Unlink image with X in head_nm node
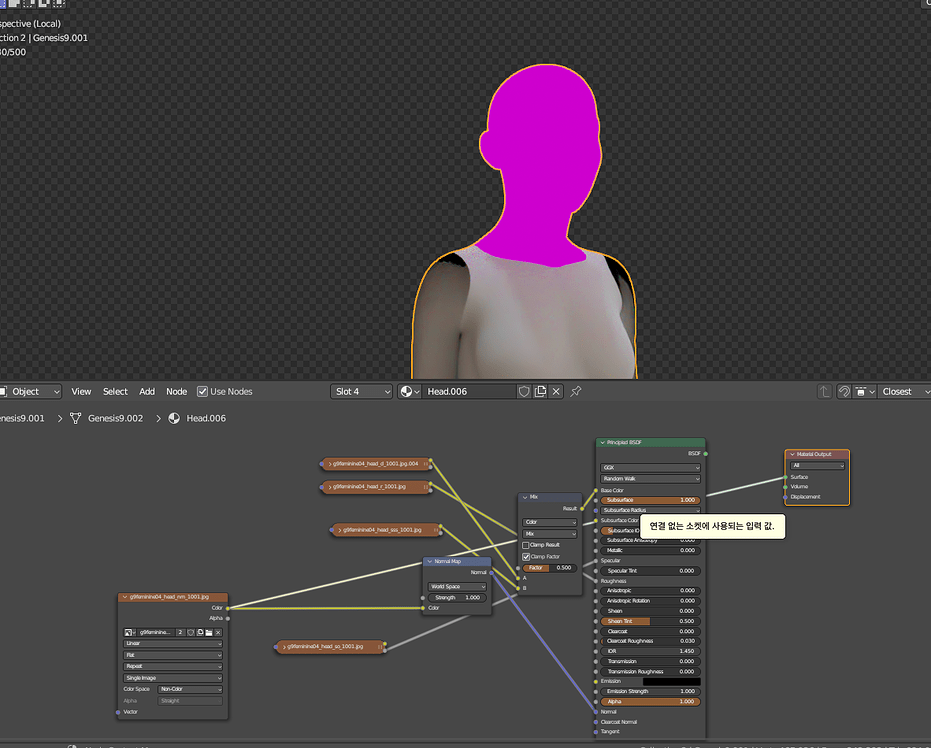The height and width of the screenshot is (748, 931). tap(218, 633)
